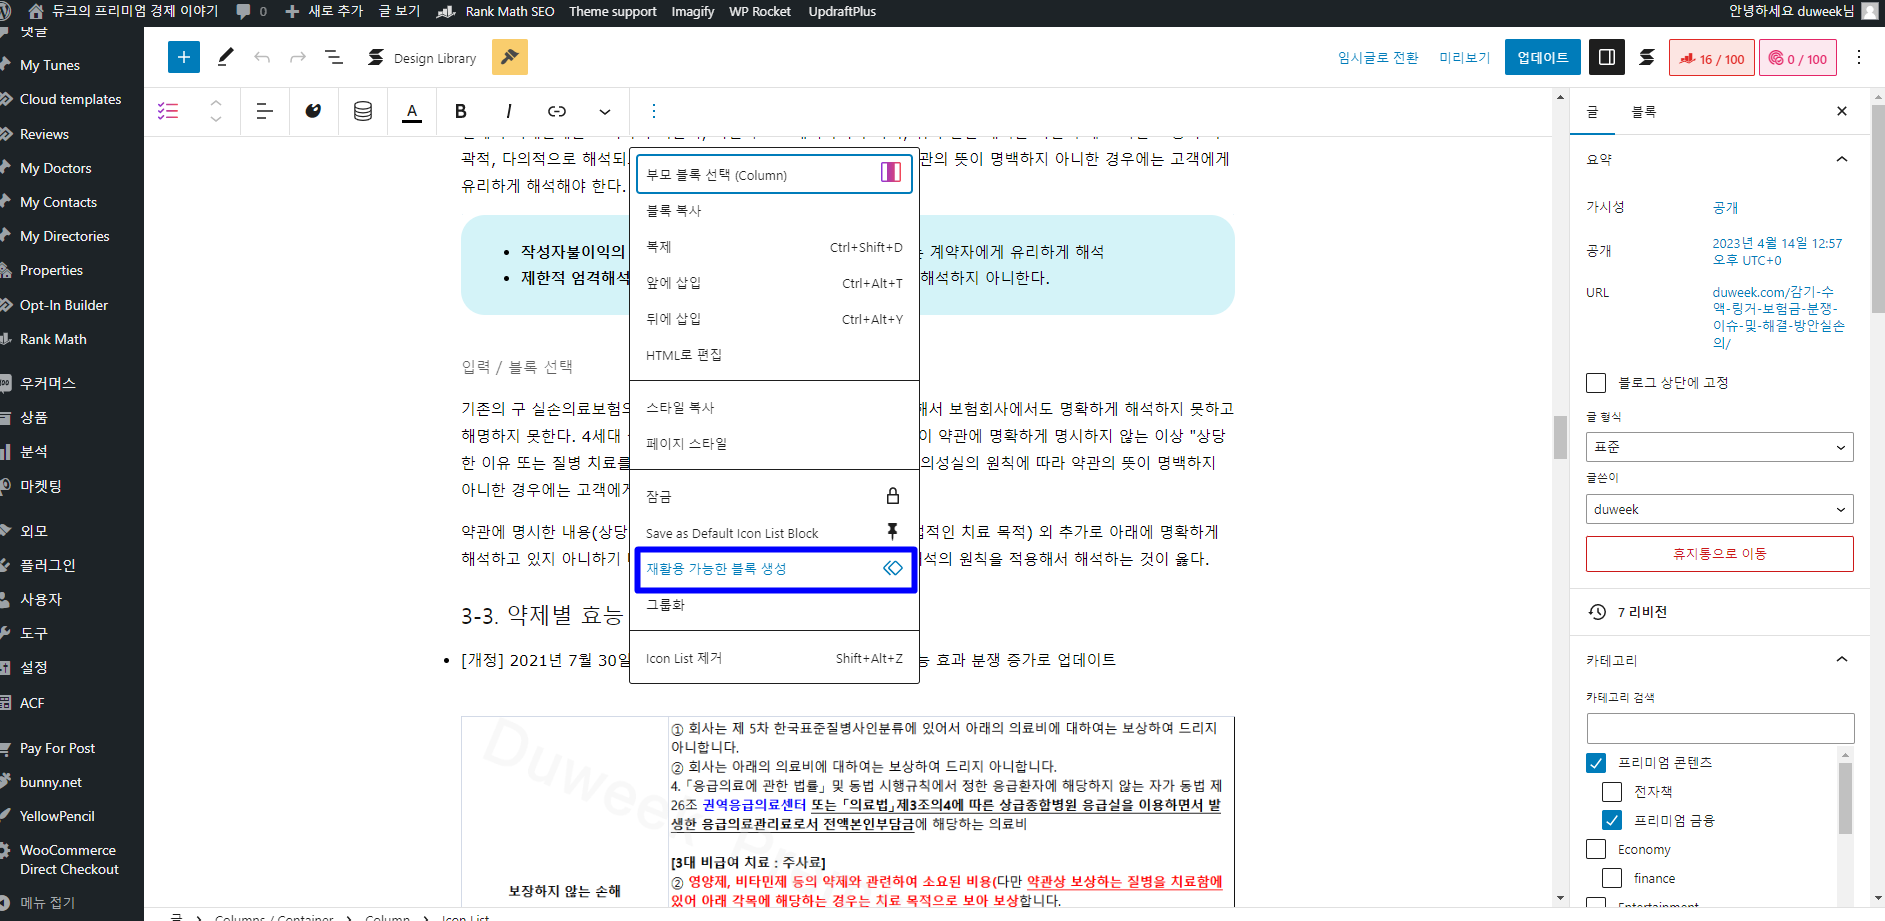This screenshot has height=921, width=1885.
Task: Check the Economy category
Action: (x=1596, y=850)
